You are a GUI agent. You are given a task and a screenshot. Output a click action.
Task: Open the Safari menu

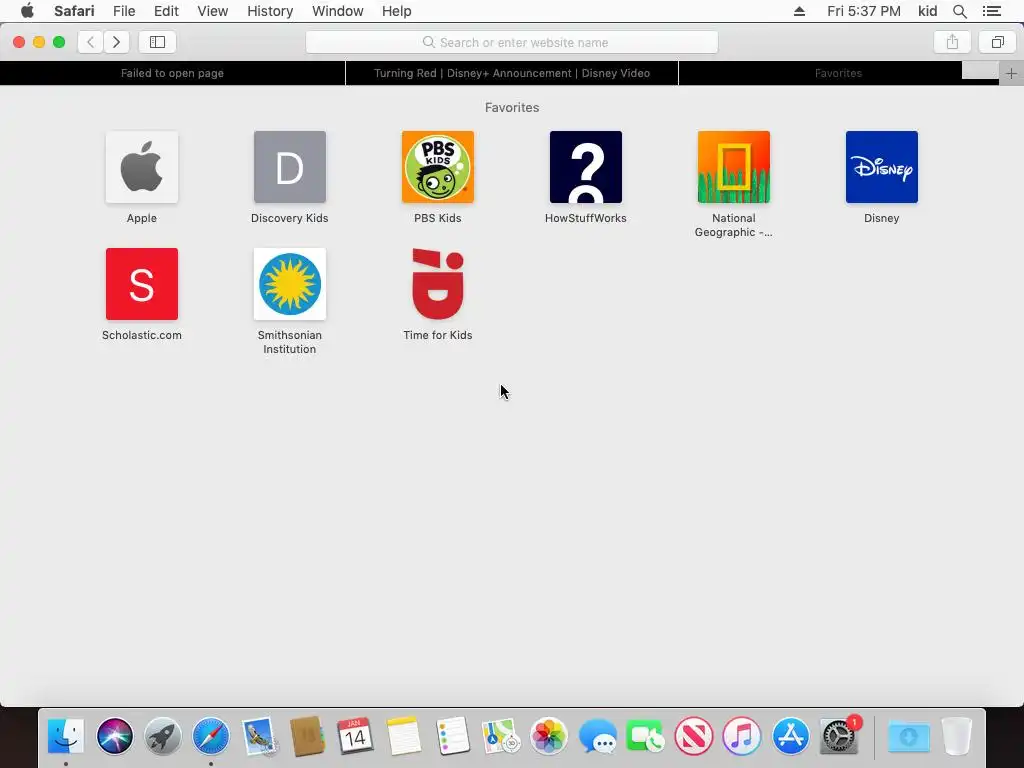[74, 11]
